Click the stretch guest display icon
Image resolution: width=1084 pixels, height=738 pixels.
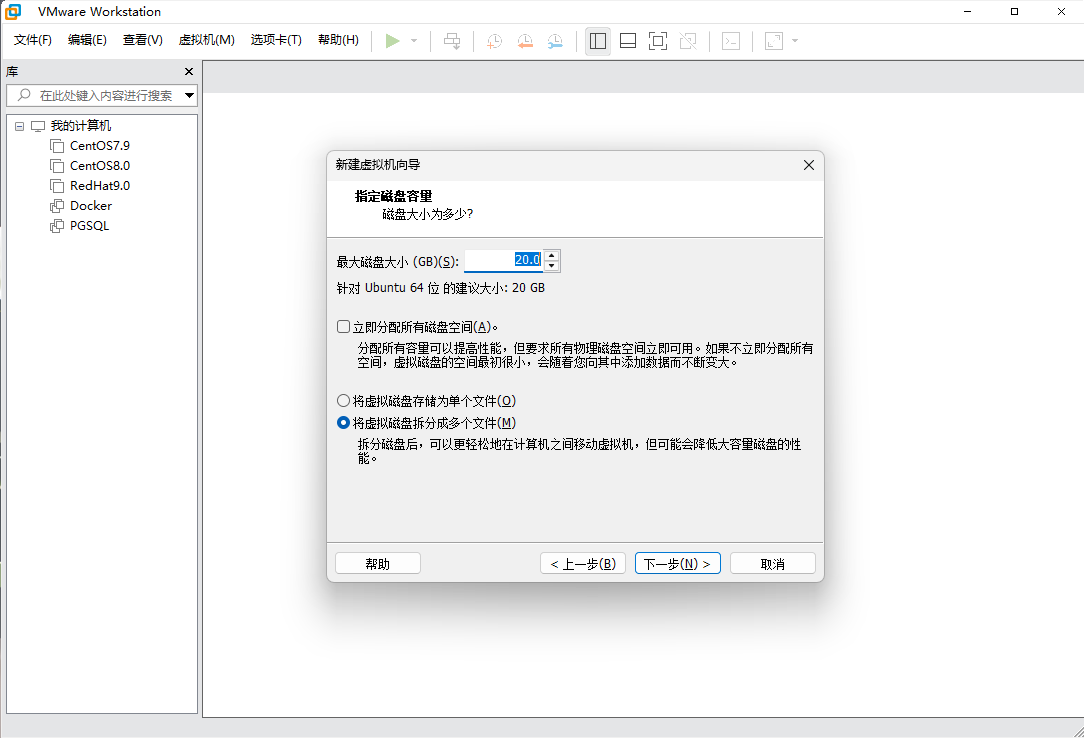click(774, 41)
